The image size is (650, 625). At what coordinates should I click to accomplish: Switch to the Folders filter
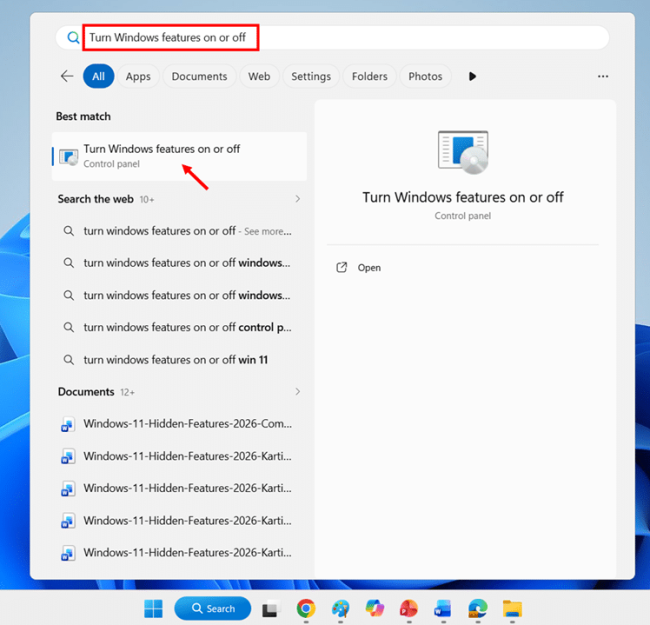(369, 76)
